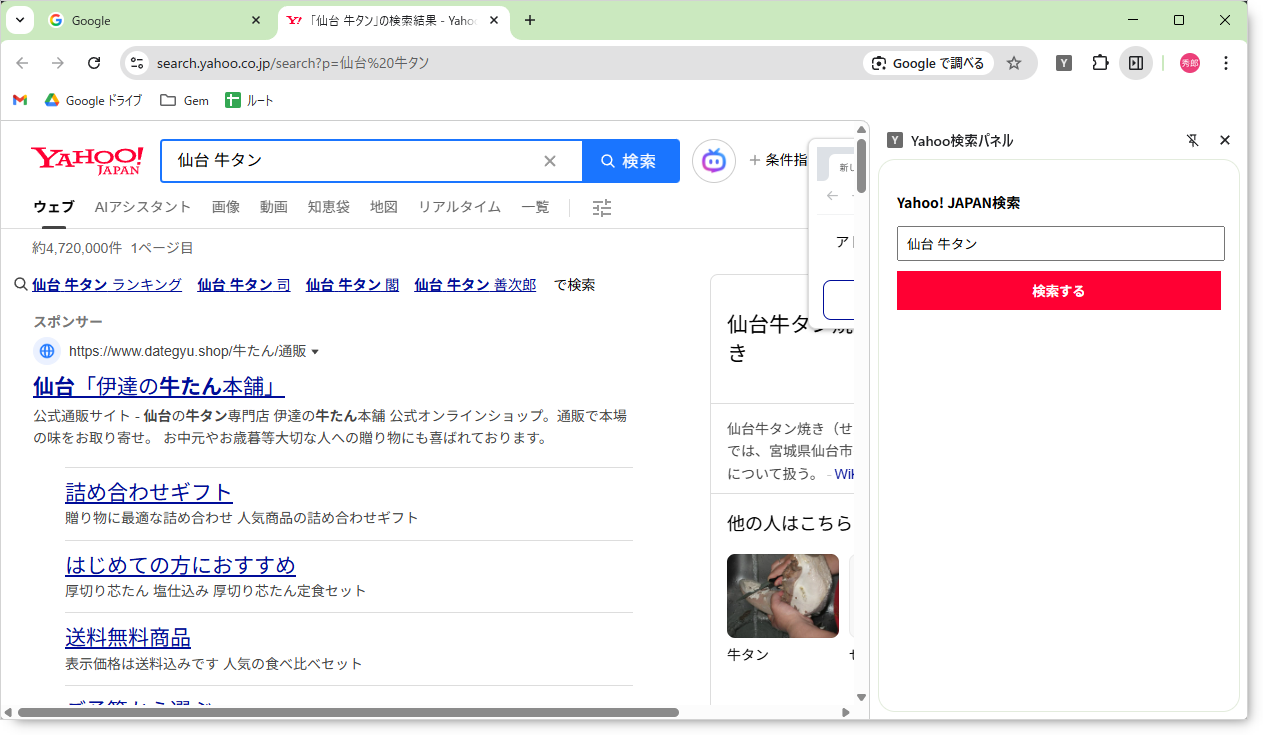Bookmark this page with the star icon

click(1014, 63)
